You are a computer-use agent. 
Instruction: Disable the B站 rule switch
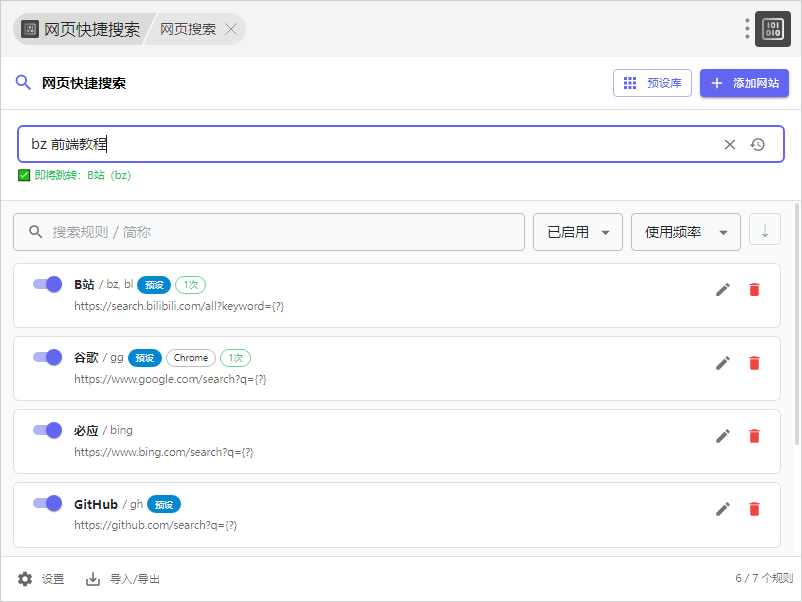(47, 284)
